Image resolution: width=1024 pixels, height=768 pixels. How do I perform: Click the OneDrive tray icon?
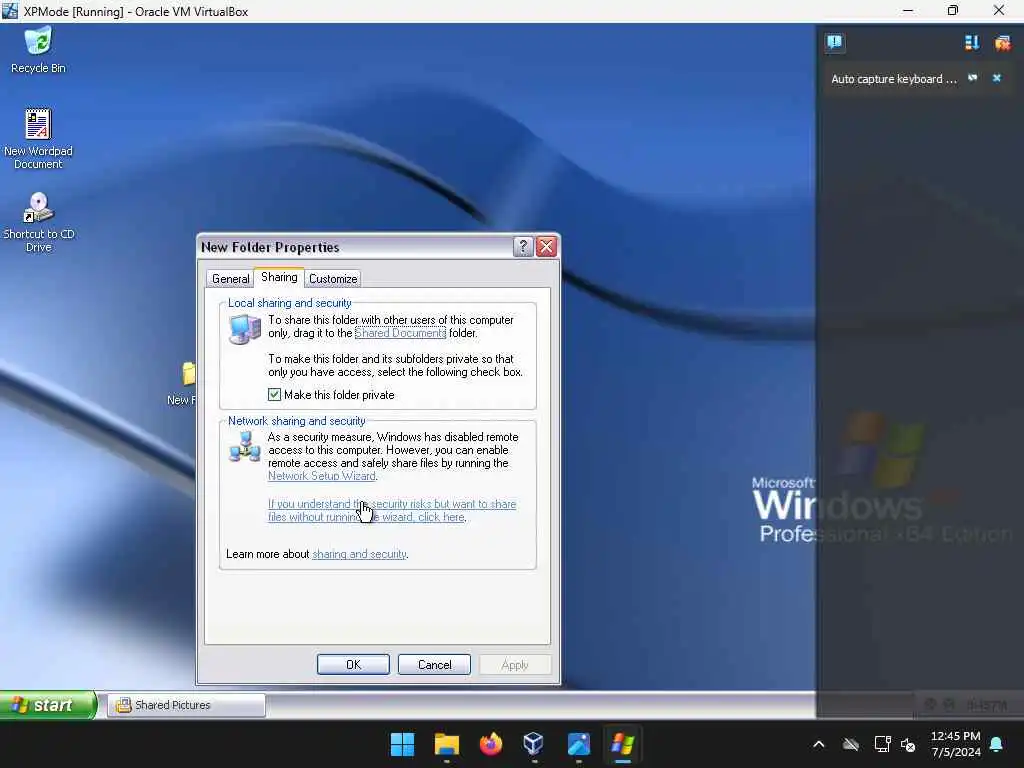tap(850, 744)
